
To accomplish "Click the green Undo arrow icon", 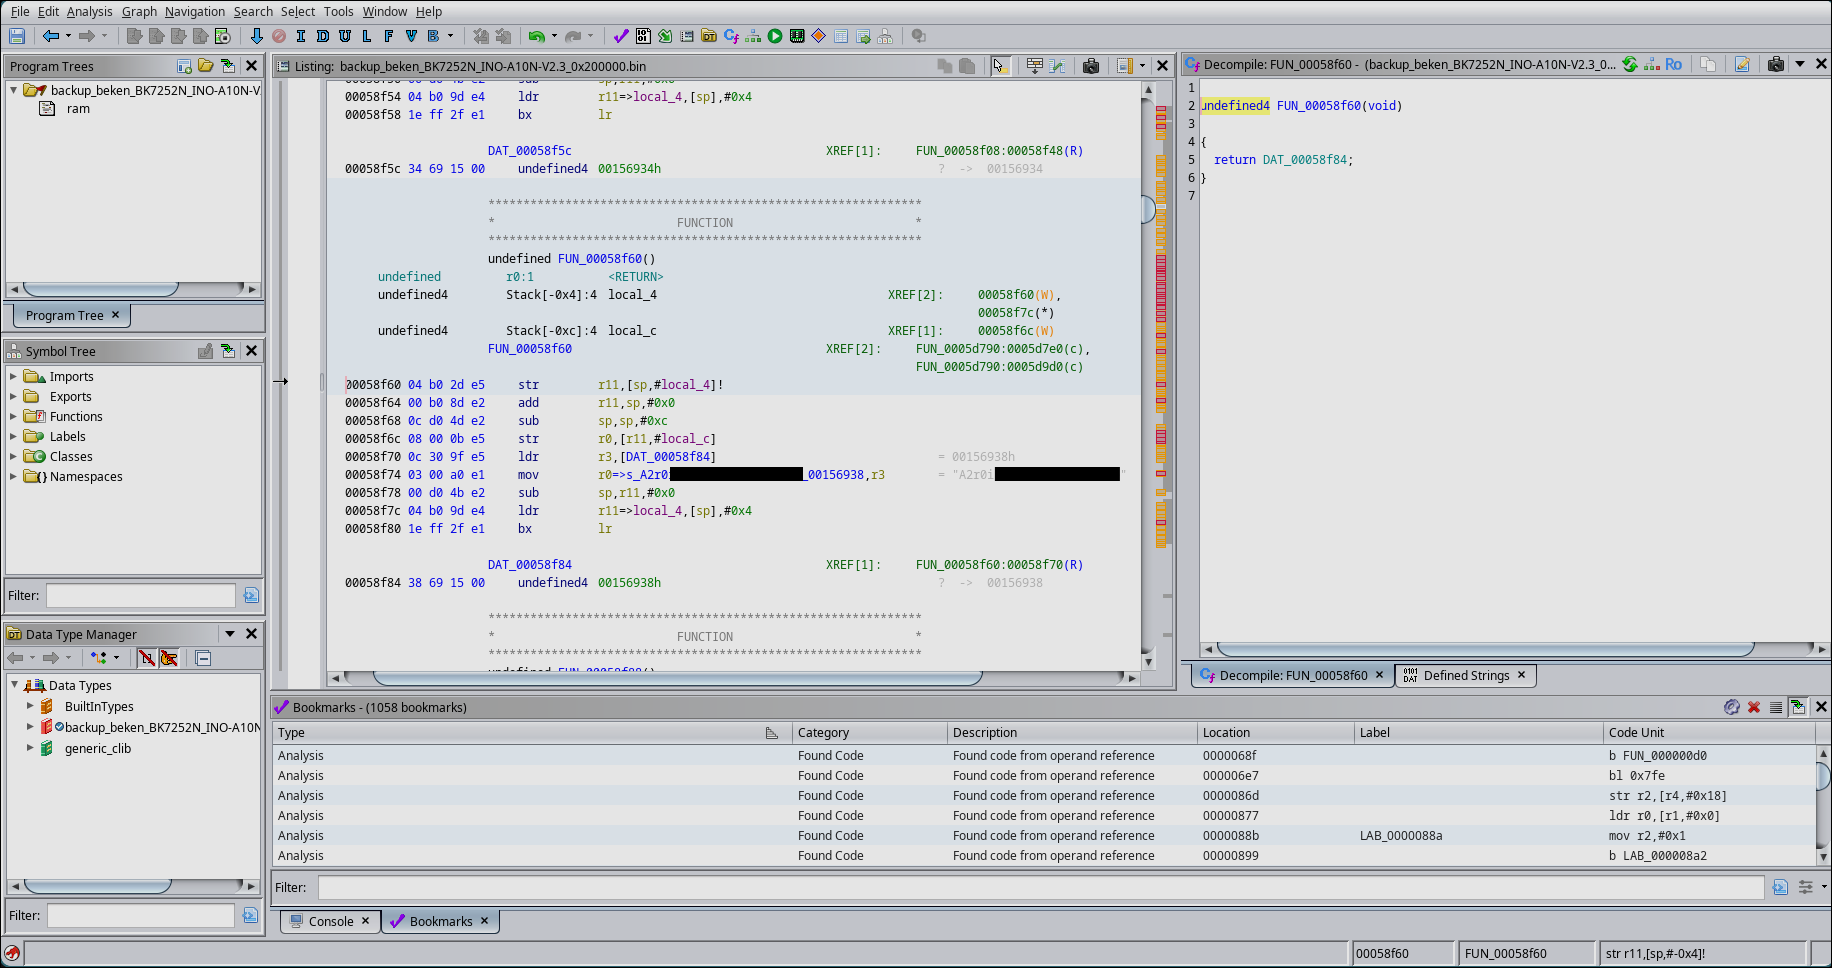I will [537, 36].
